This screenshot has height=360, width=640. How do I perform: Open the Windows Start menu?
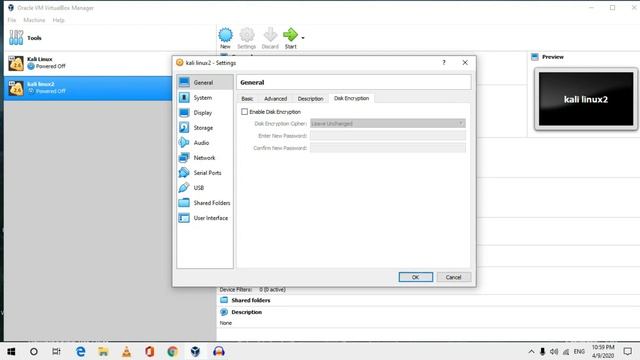coord(11,351)
